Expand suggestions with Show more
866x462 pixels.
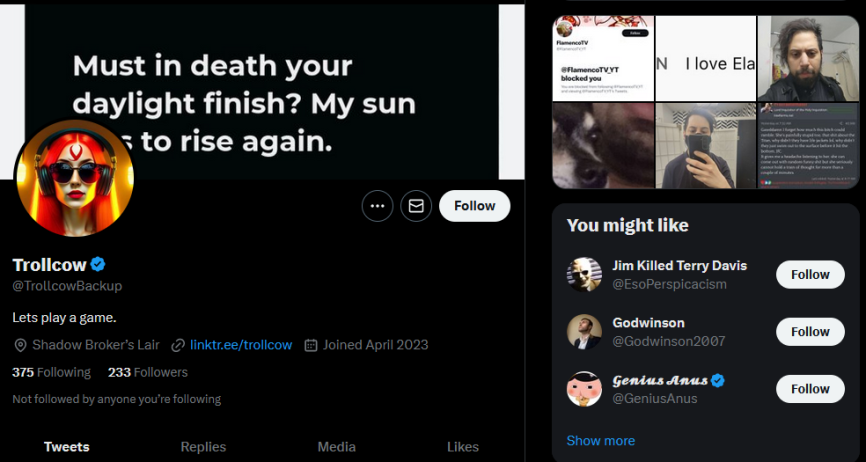click(x=600, y=440)
